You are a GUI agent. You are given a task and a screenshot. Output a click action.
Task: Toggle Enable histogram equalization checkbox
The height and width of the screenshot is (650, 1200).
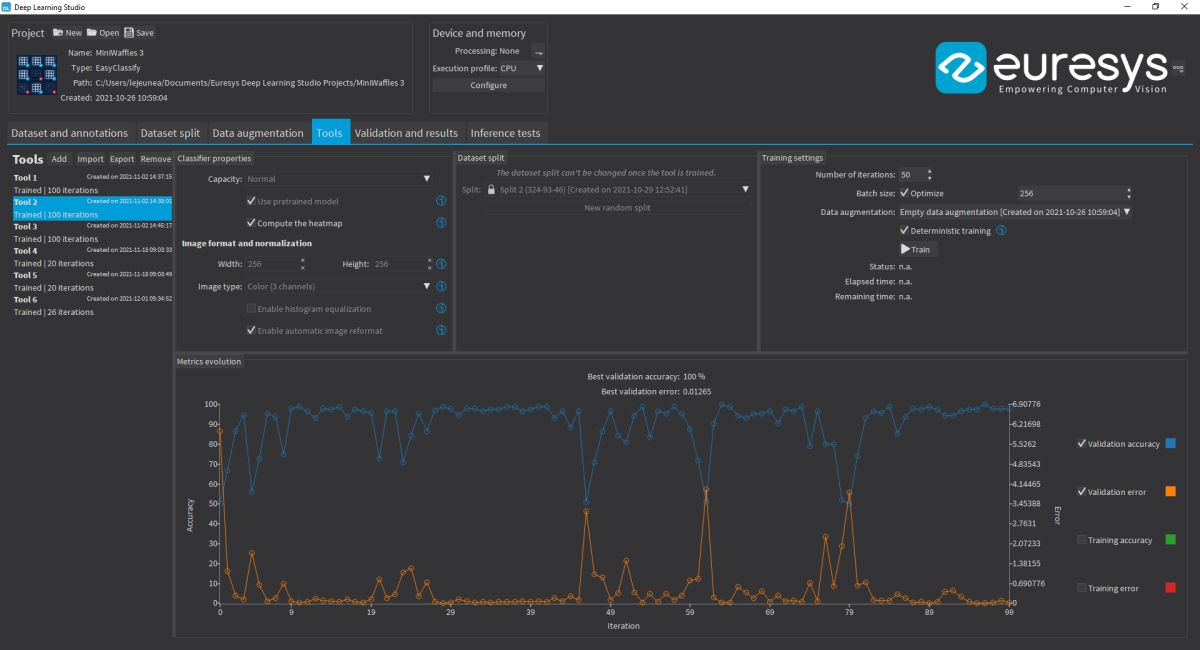click(x=251, y=309)
